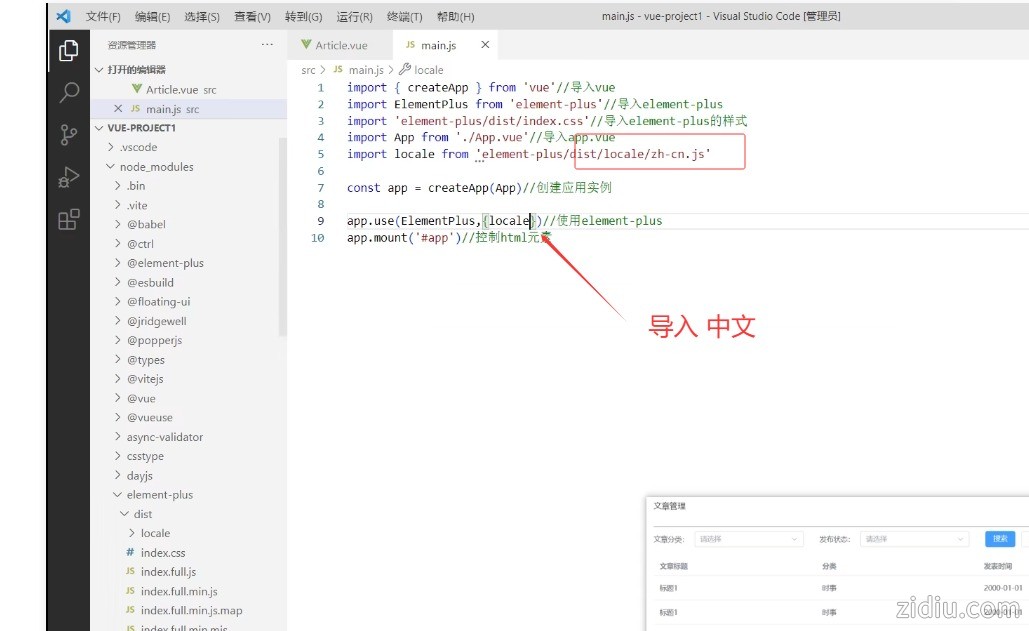Click the 搜索 button in preview

click(999, 539)
